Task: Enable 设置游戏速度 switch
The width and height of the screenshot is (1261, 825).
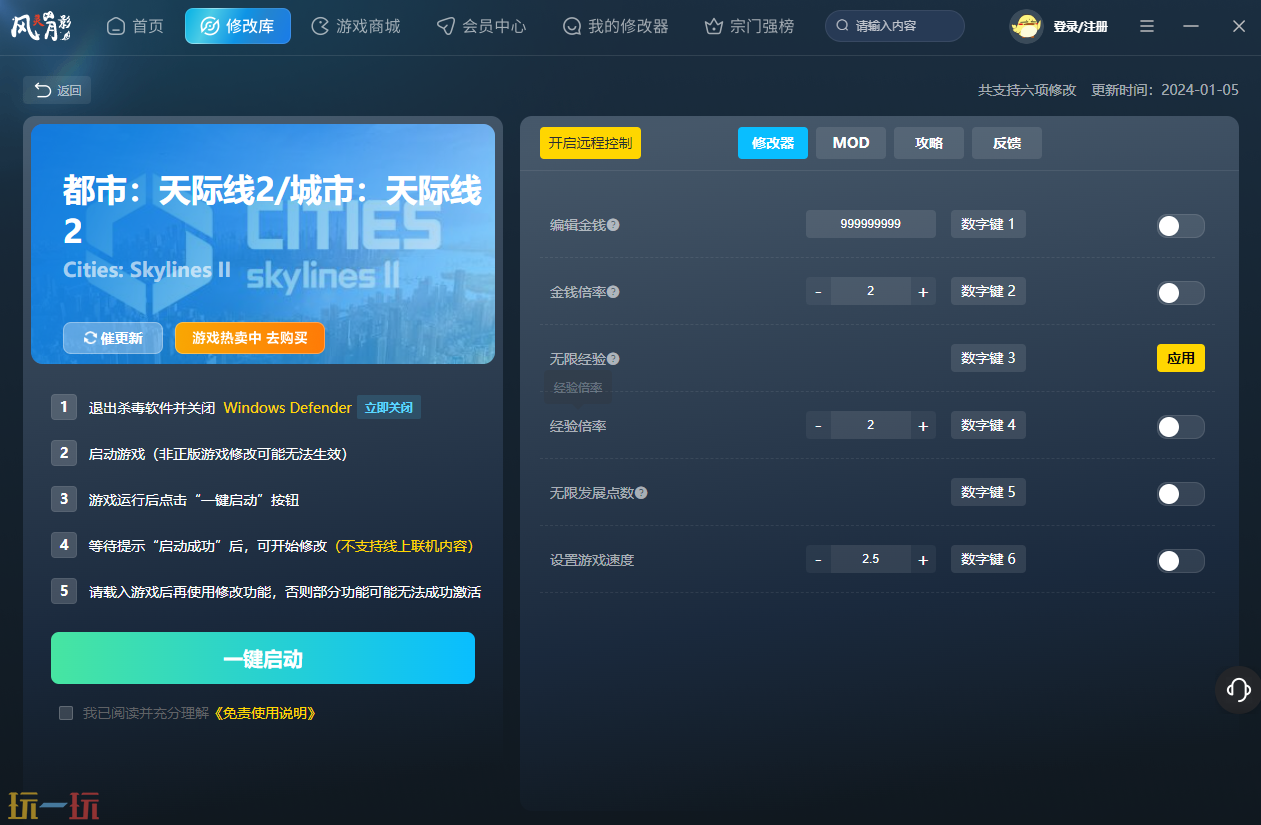Action: point(1180,561)
